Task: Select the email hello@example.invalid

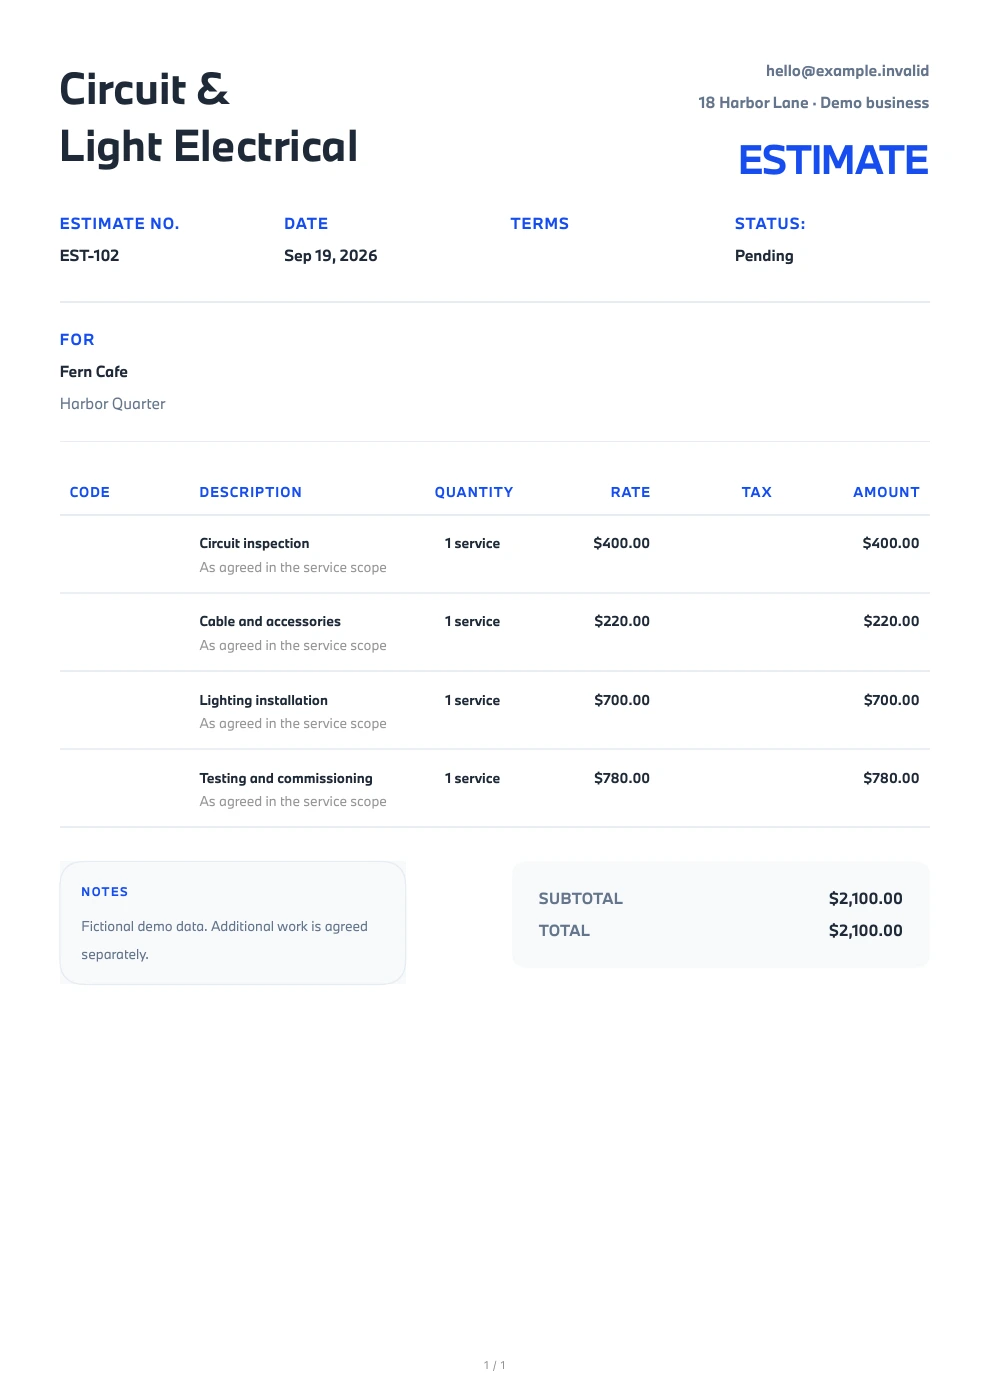Action: (x=847, y=71)
